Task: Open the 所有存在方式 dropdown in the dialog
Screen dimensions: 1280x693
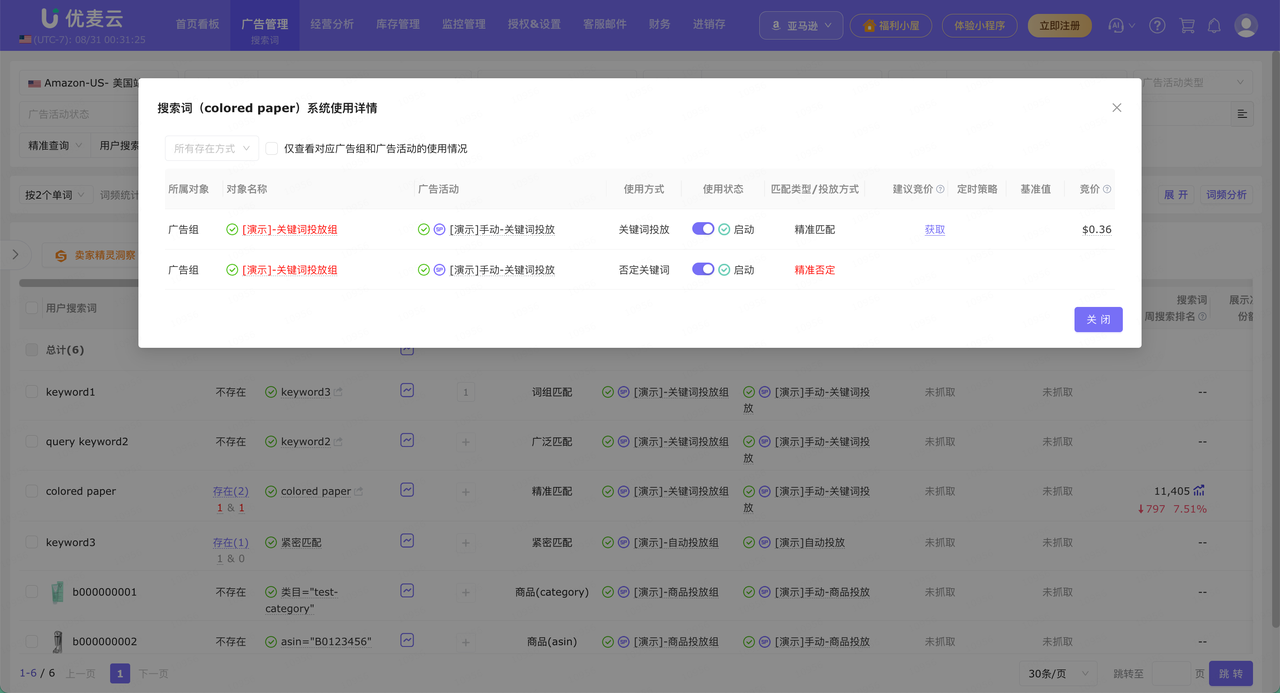Action: (212, 148)
